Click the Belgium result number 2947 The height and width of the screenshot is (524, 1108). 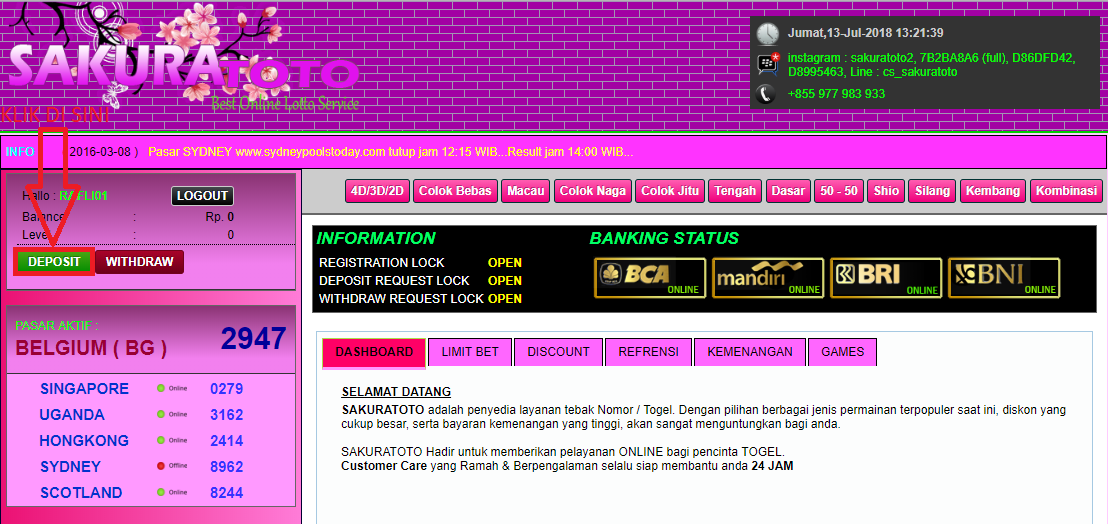(x=254, y=339)
